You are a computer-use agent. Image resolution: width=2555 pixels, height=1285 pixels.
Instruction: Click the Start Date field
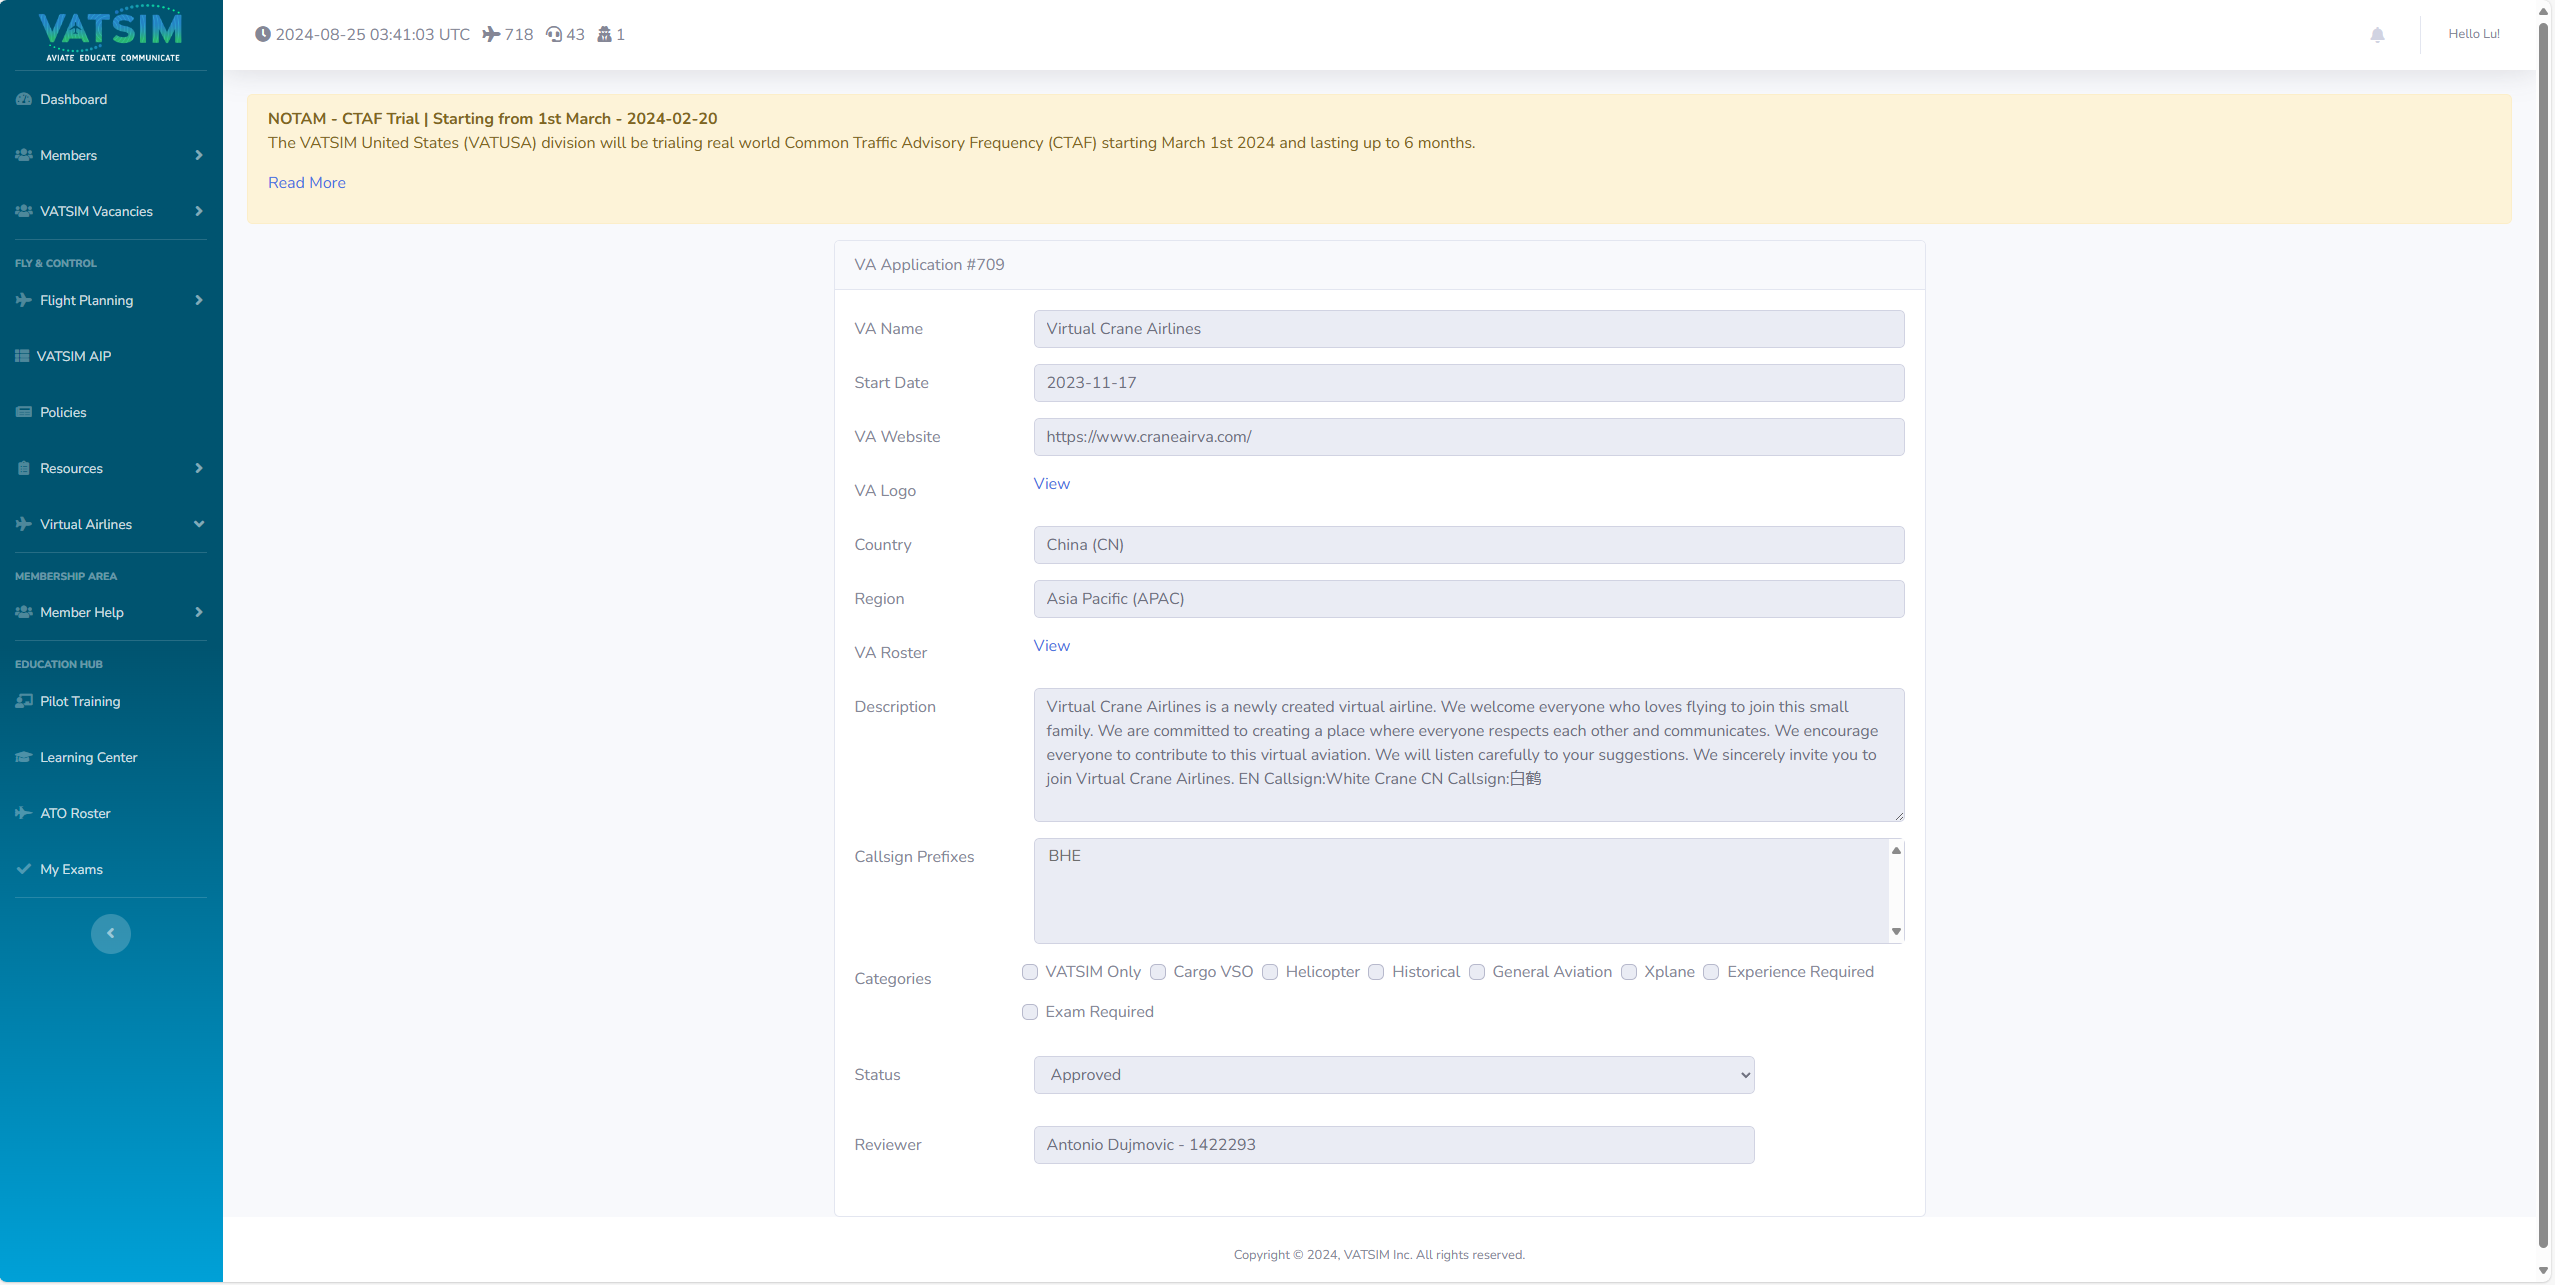[1469, 383]
